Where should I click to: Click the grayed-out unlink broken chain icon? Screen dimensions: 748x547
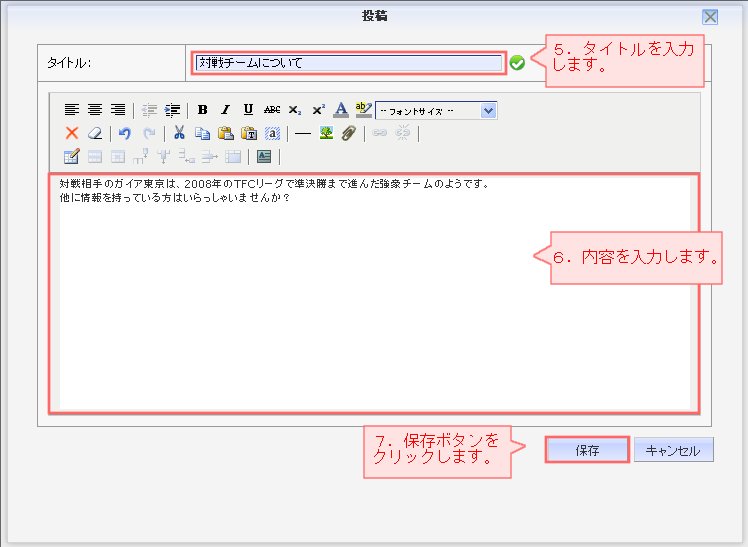(x=403, y=133)
